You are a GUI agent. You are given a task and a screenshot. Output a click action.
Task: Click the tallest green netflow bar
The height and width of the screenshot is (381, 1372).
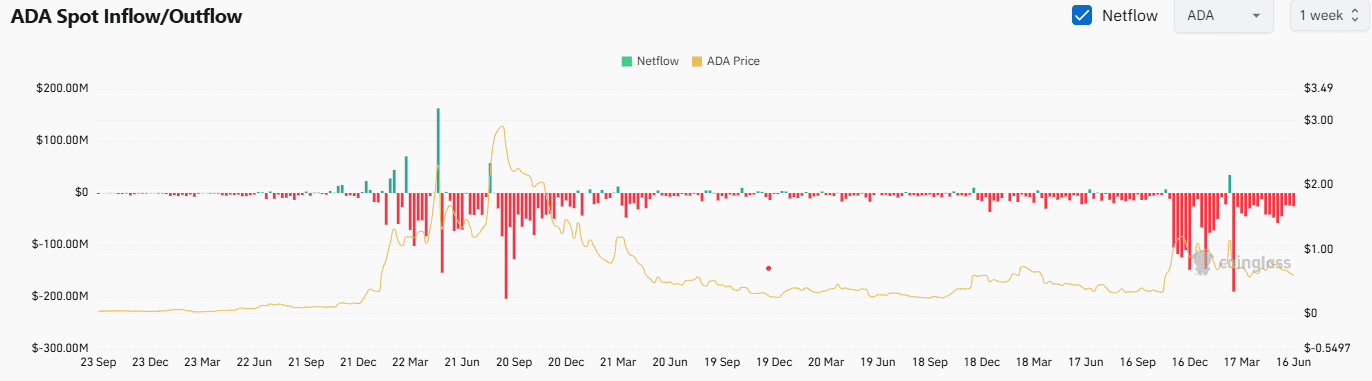tap(438, 150)
